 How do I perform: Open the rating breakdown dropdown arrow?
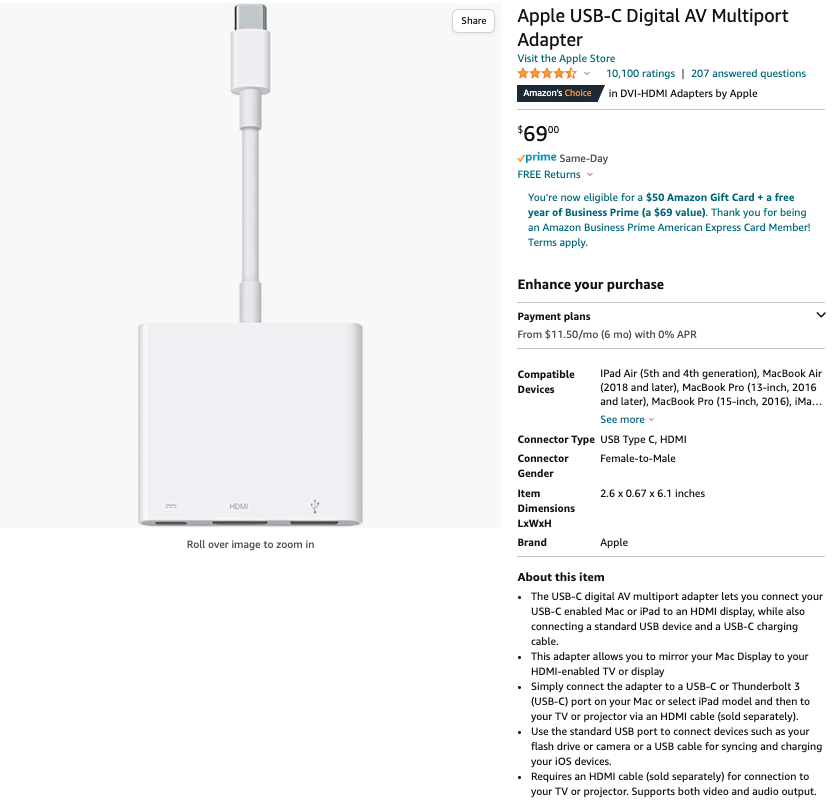coord(587,74)
